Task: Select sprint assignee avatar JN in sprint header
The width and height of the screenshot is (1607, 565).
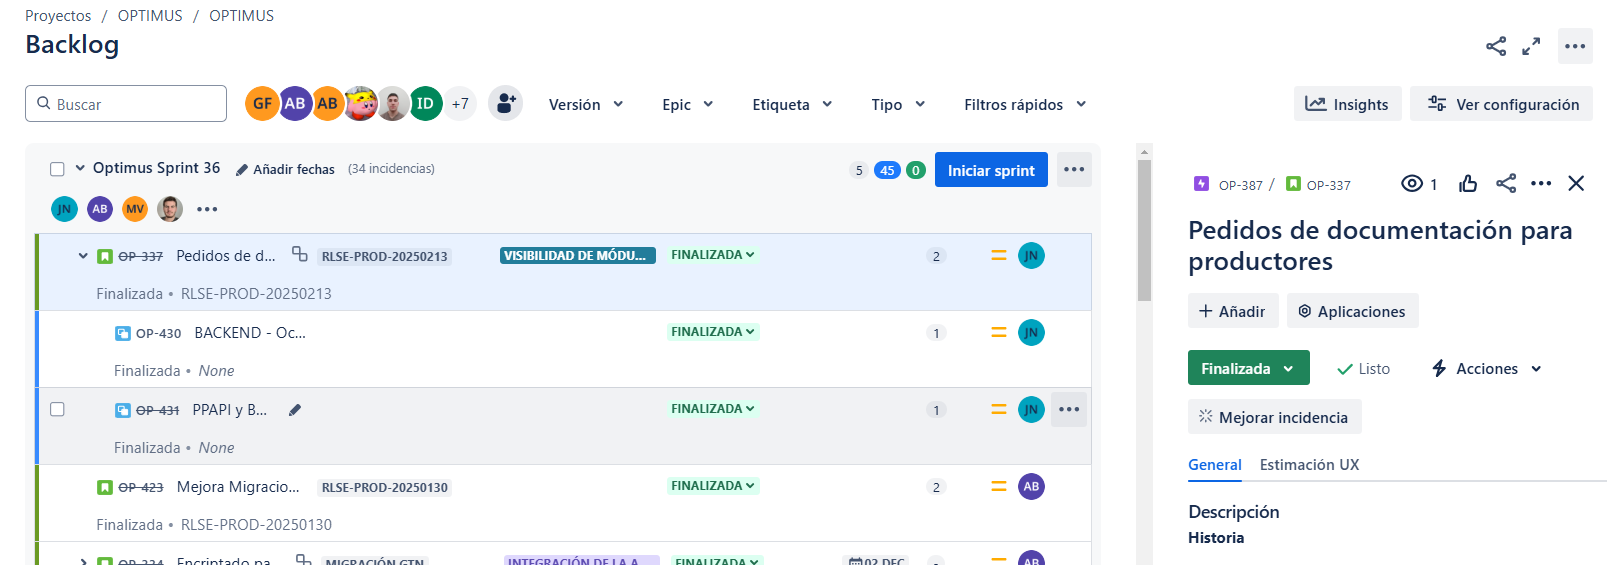Action: click(64, 209)
